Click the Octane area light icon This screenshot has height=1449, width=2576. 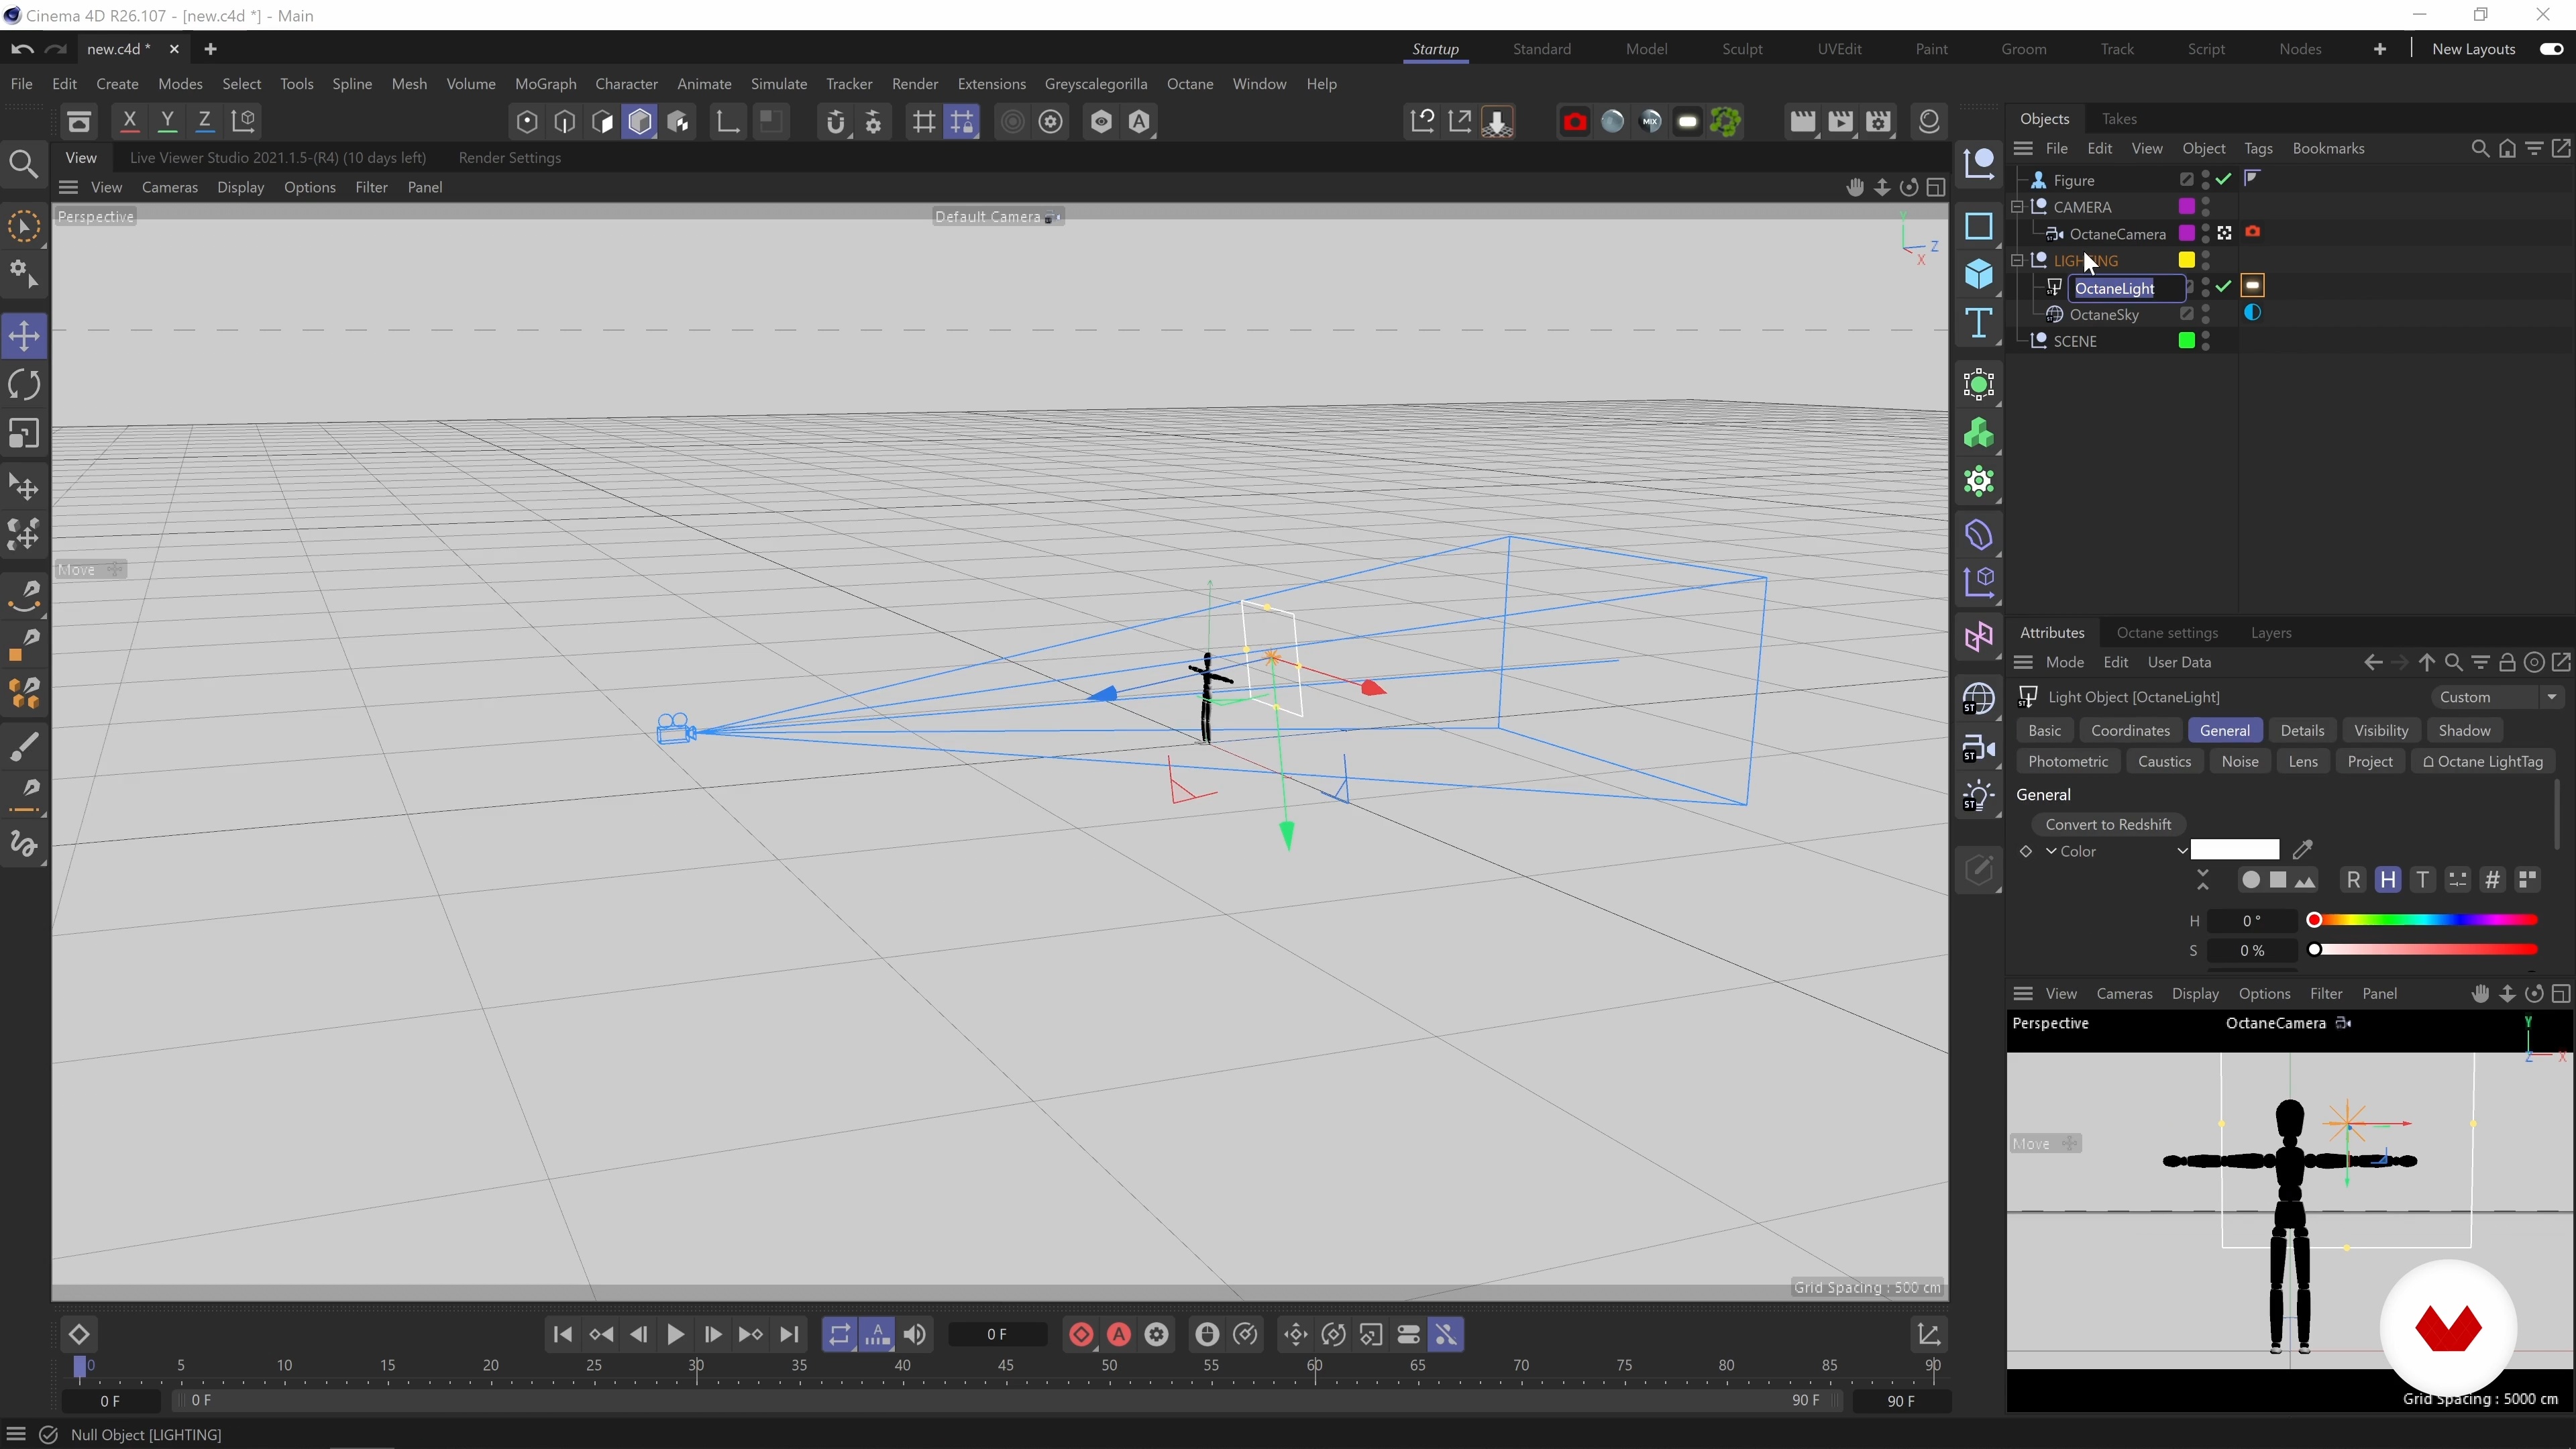coord(1688,122)
